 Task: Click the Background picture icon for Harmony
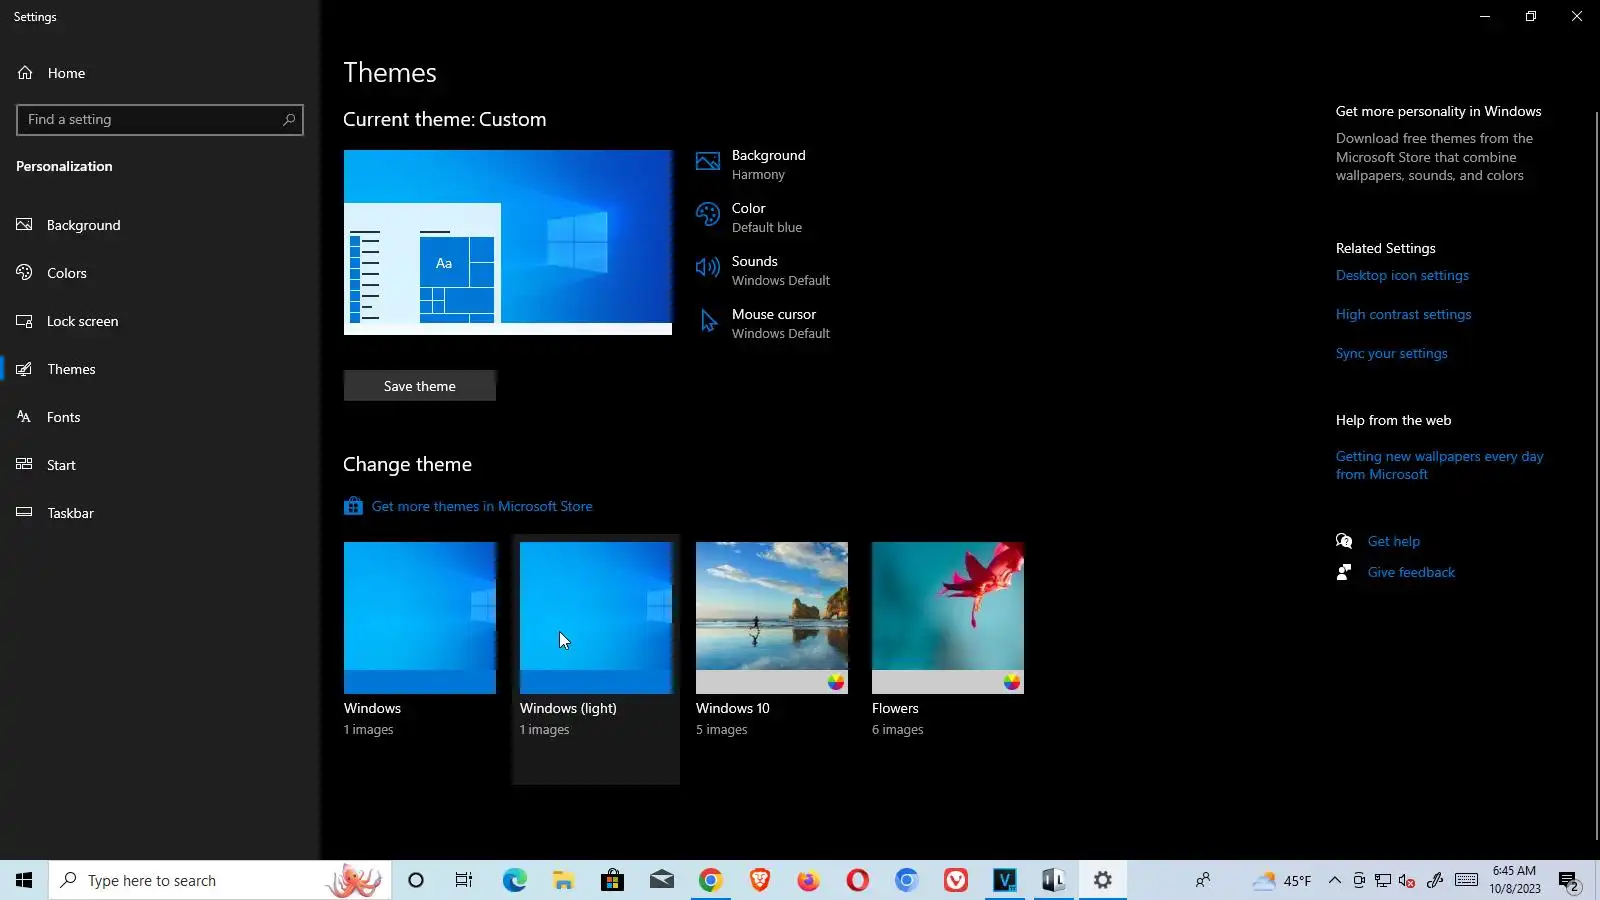pyautogui.click(x=708, y=162)
